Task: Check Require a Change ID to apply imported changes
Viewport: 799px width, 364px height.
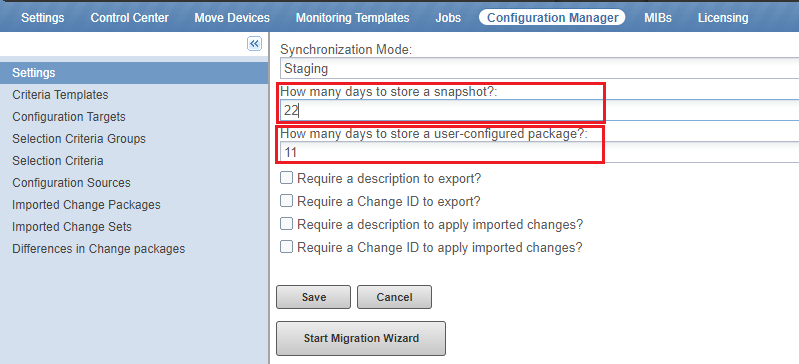Action: coord(286,247)
